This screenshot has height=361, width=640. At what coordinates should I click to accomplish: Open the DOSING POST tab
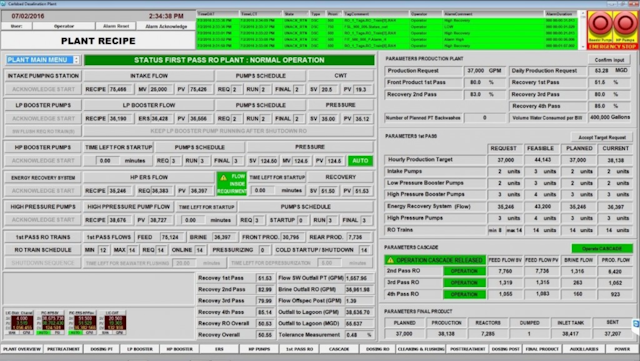tap(506, 349)
